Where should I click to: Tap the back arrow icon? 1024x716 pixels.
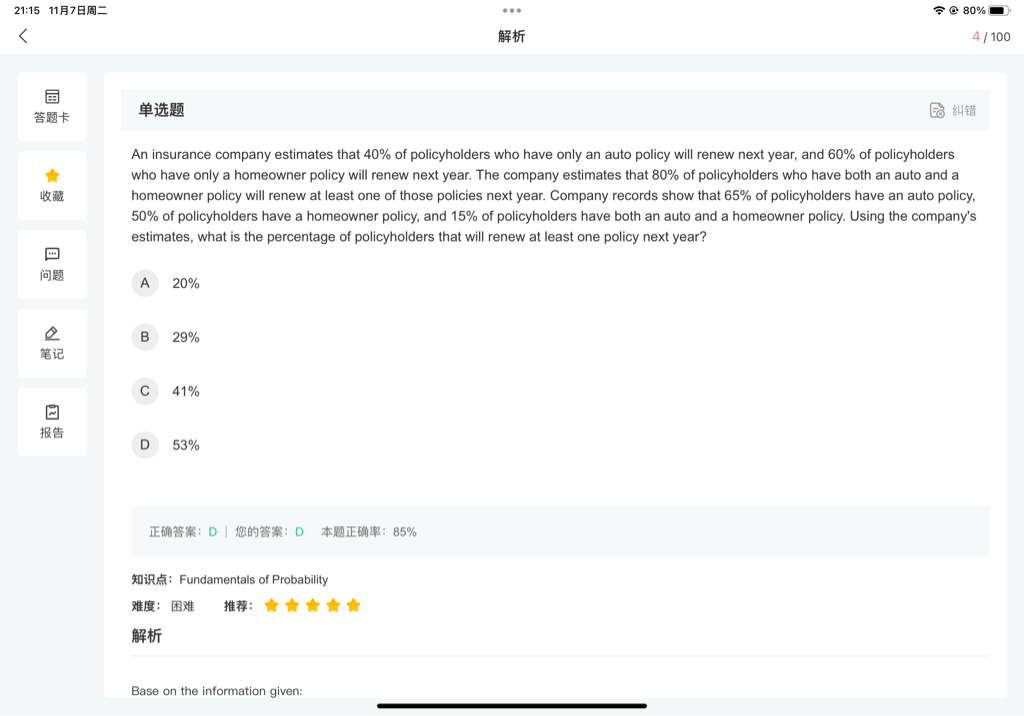coord(23,36)
